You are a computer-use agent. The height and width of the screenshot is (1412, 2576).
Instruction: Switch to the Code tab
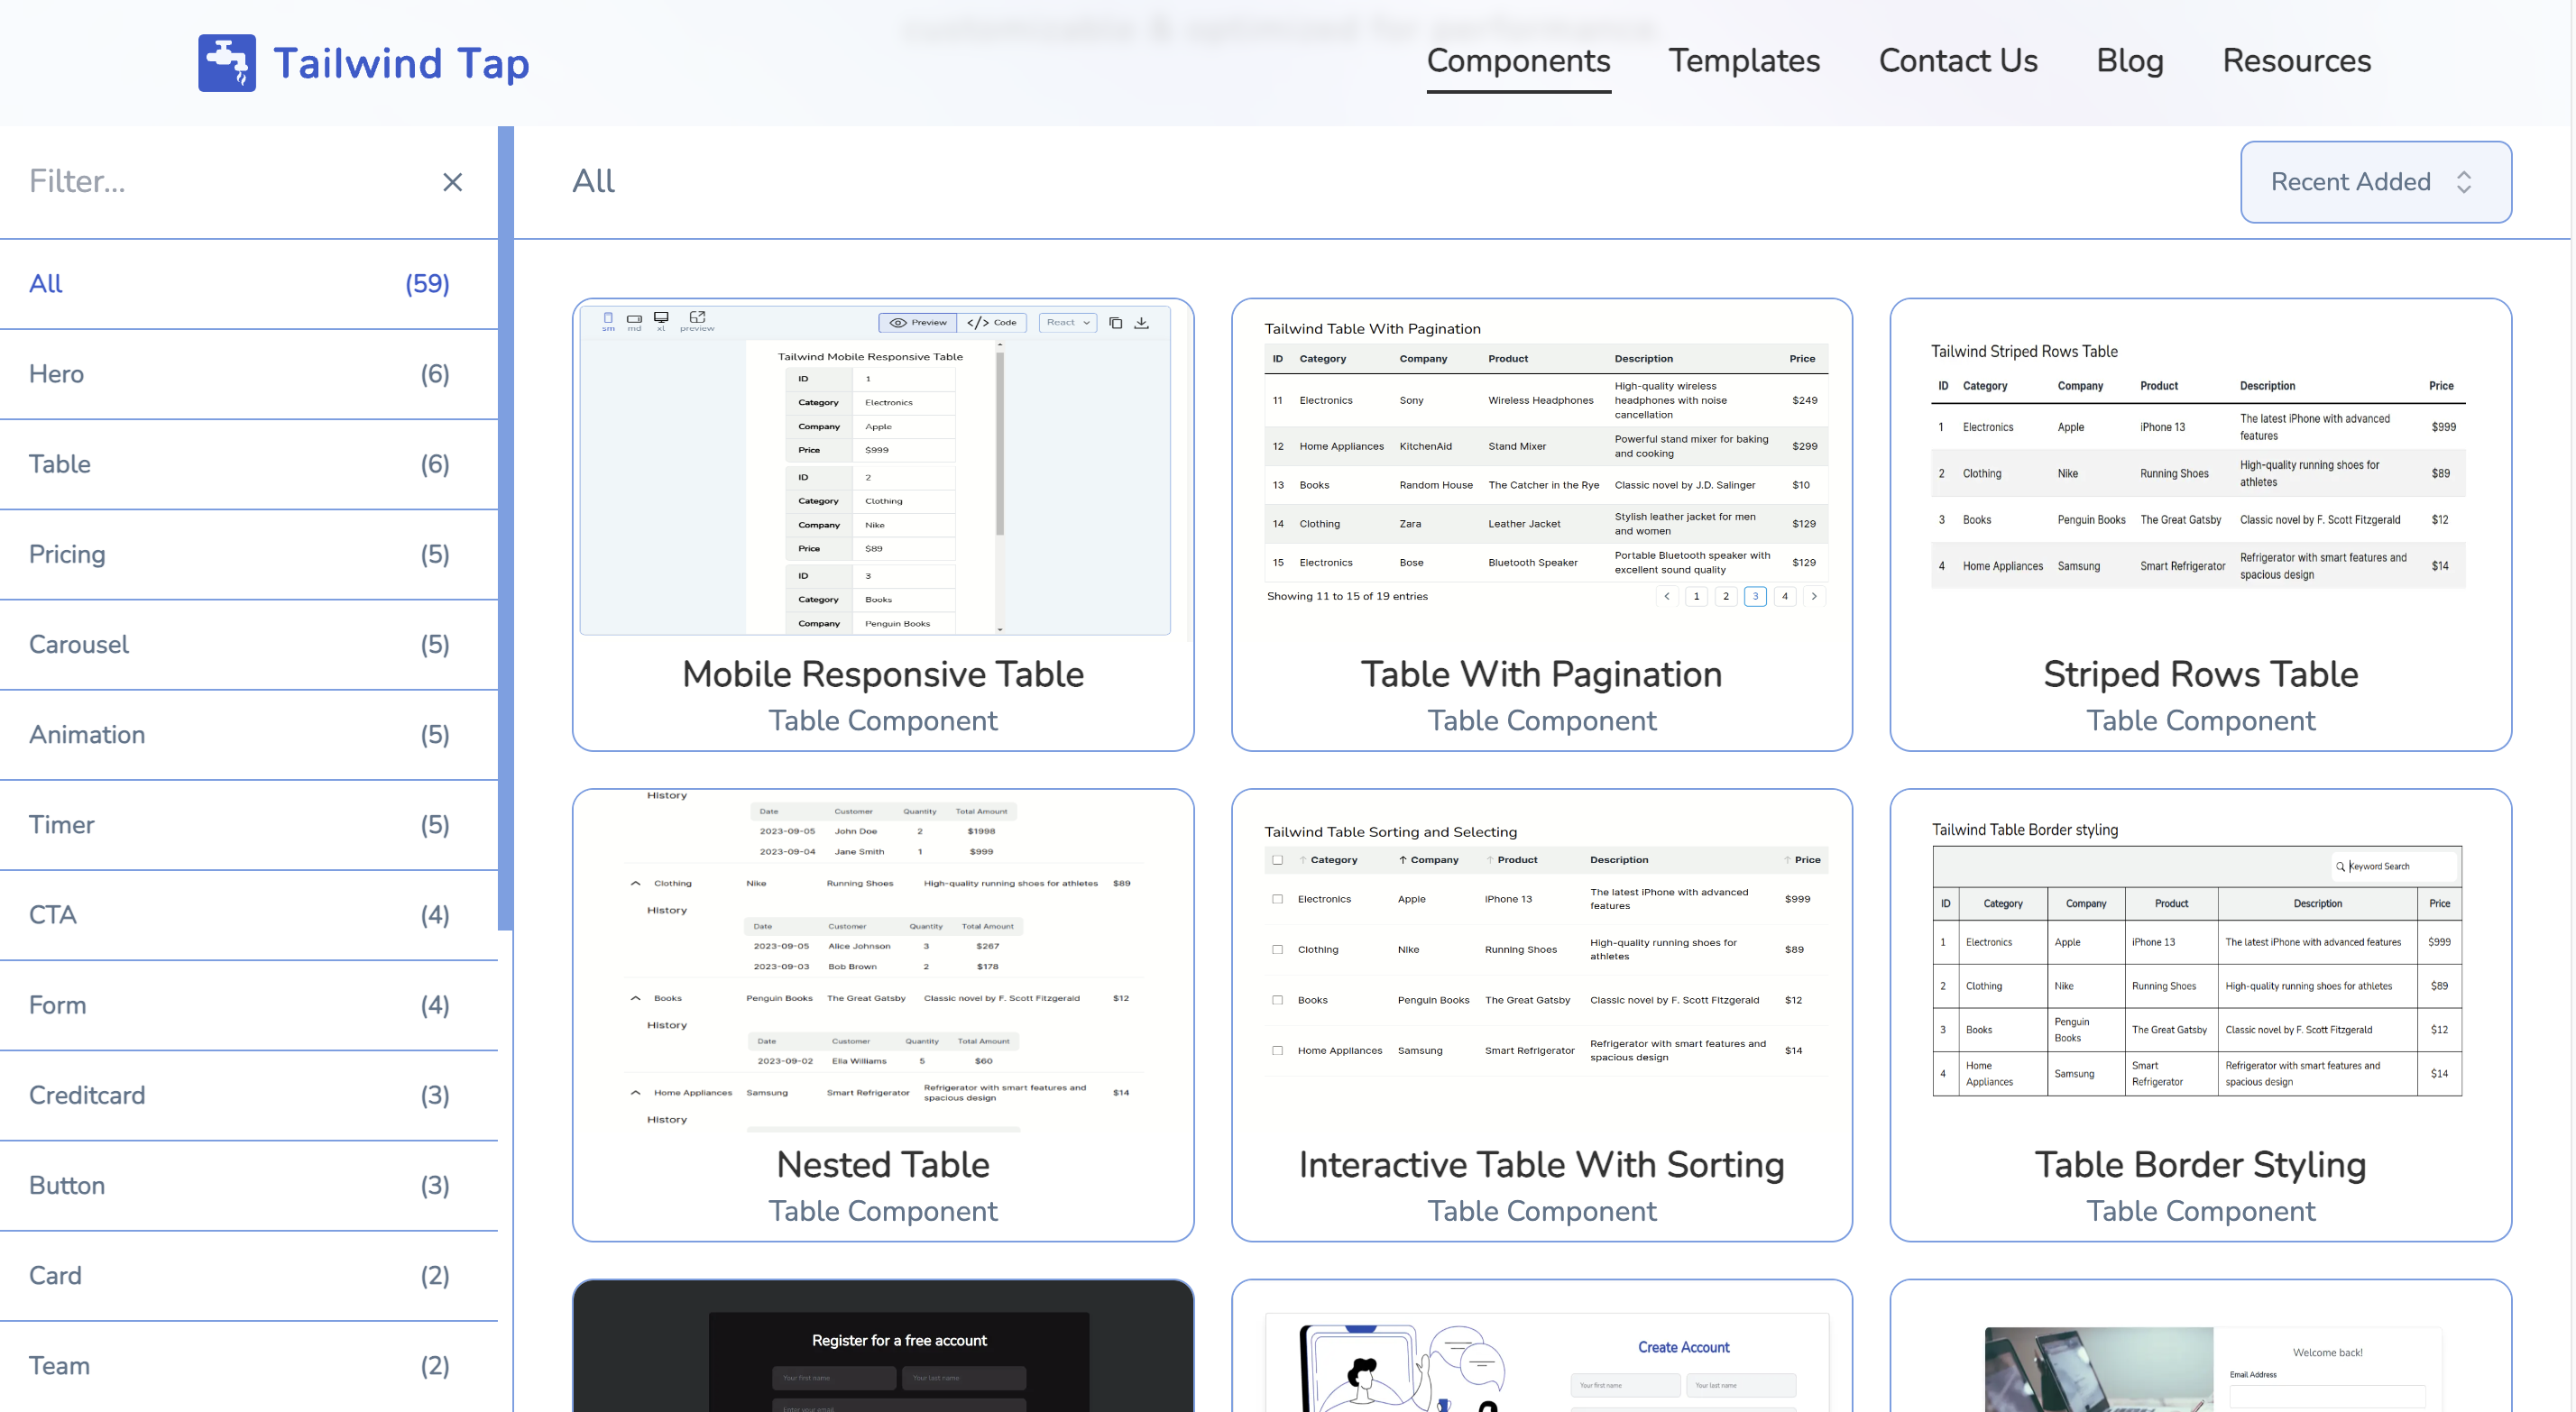(992, 322)
